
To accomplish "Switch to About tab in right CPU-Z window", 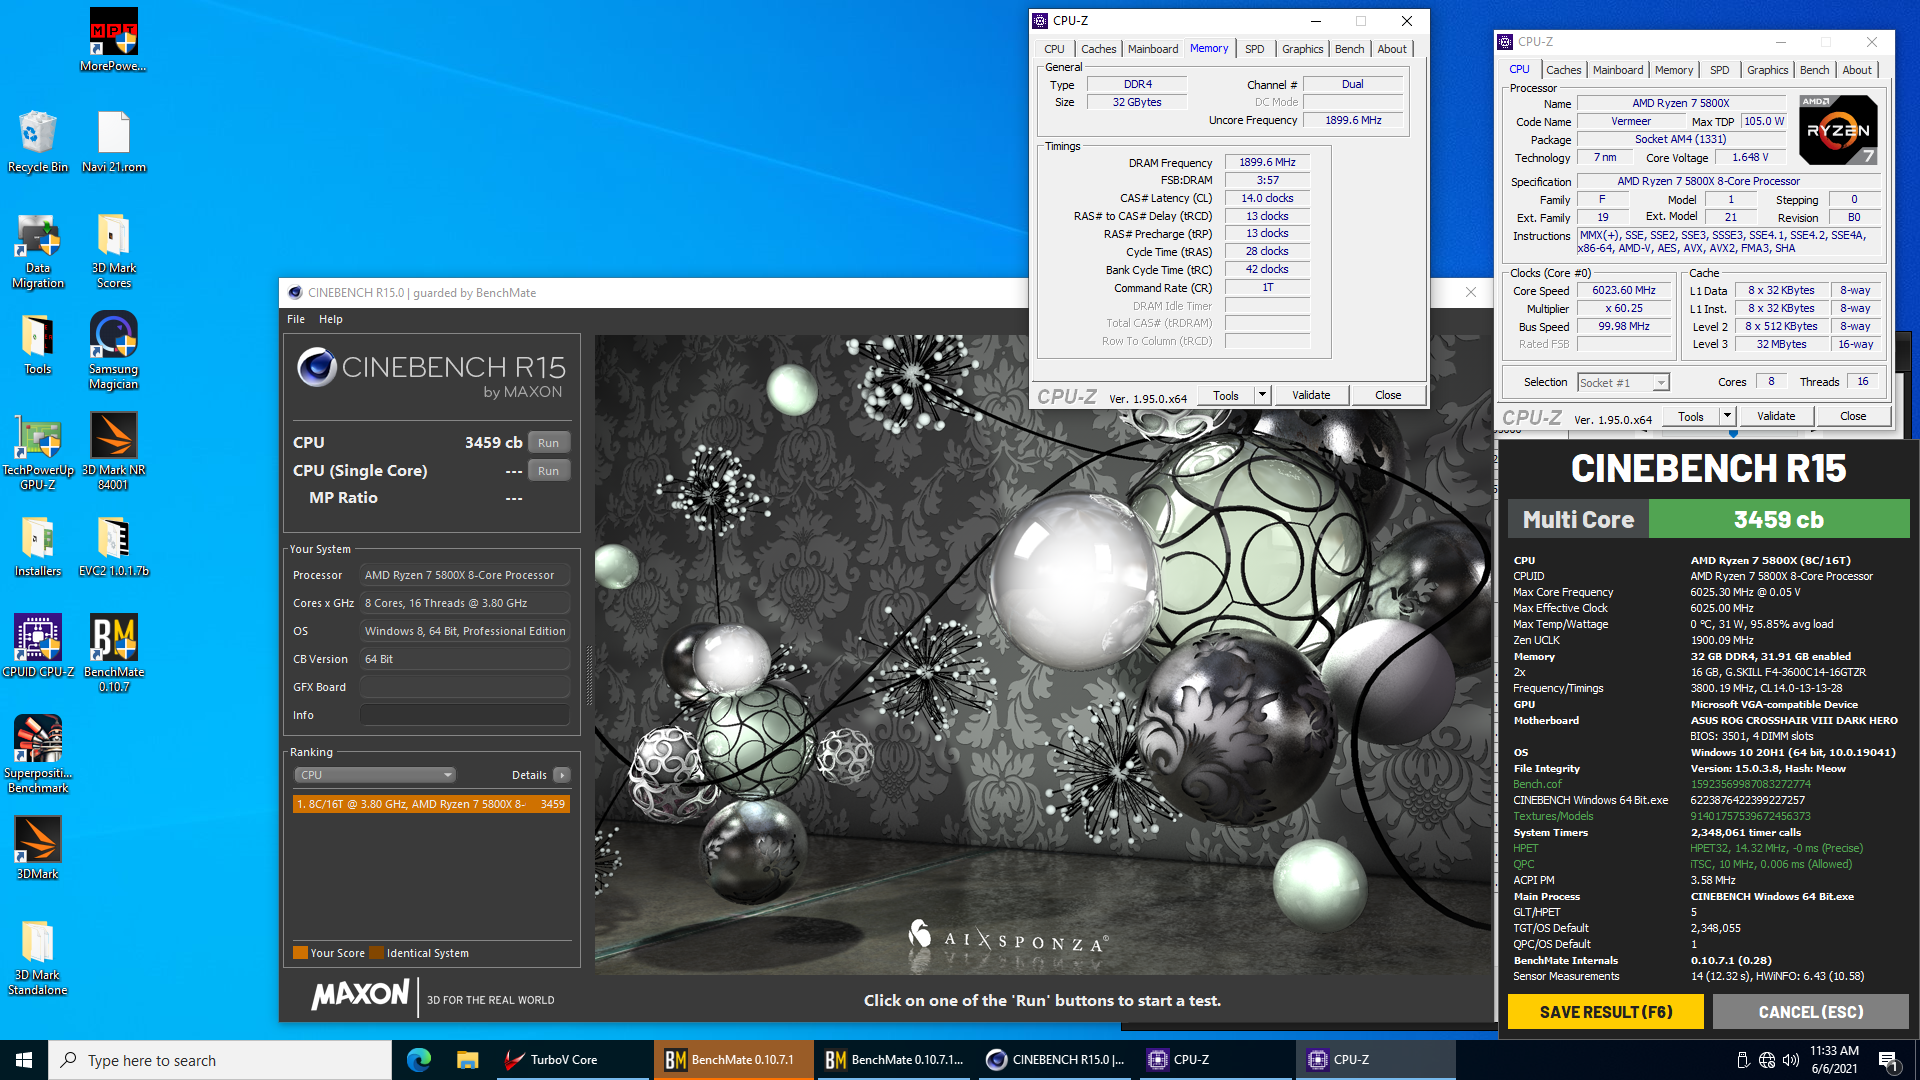I will 1857,70.
